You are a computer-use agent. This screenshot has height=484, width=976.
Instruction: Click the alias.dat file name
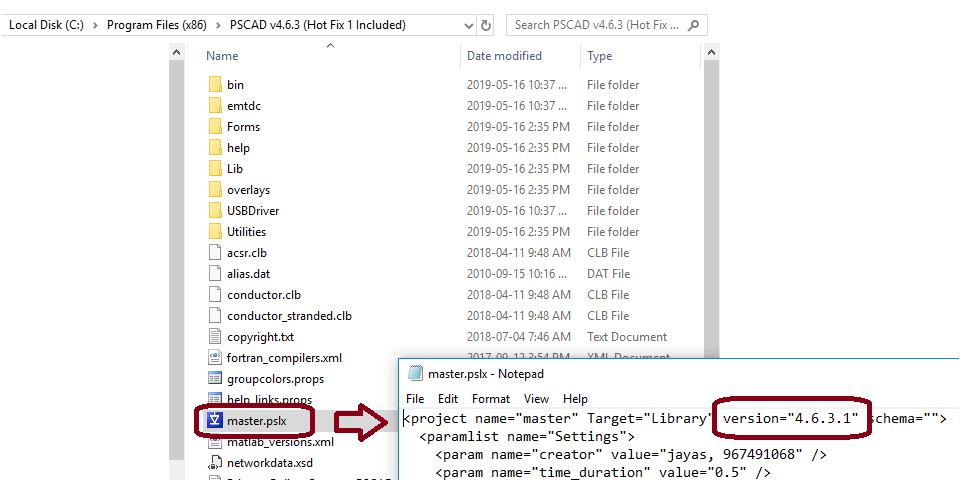tap(248, 274)
